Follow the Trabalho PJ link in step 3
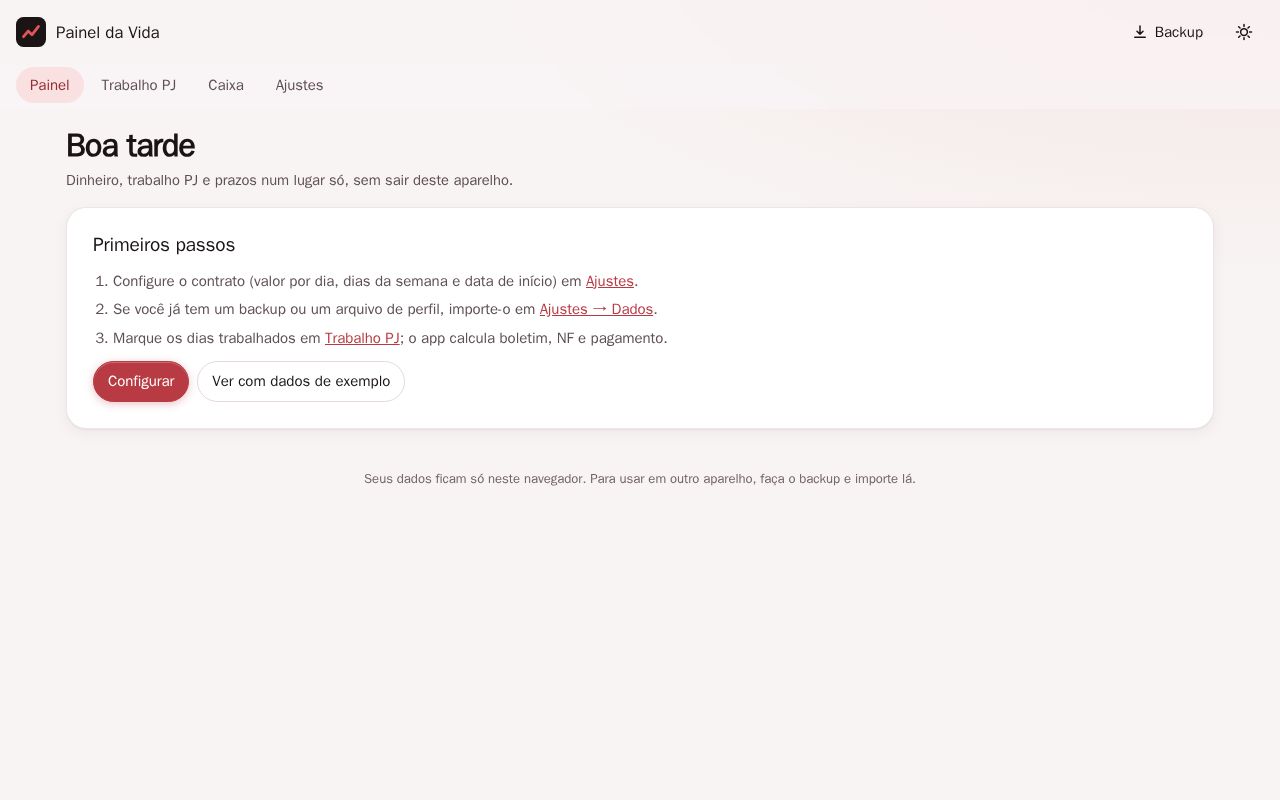 point(362,338)
